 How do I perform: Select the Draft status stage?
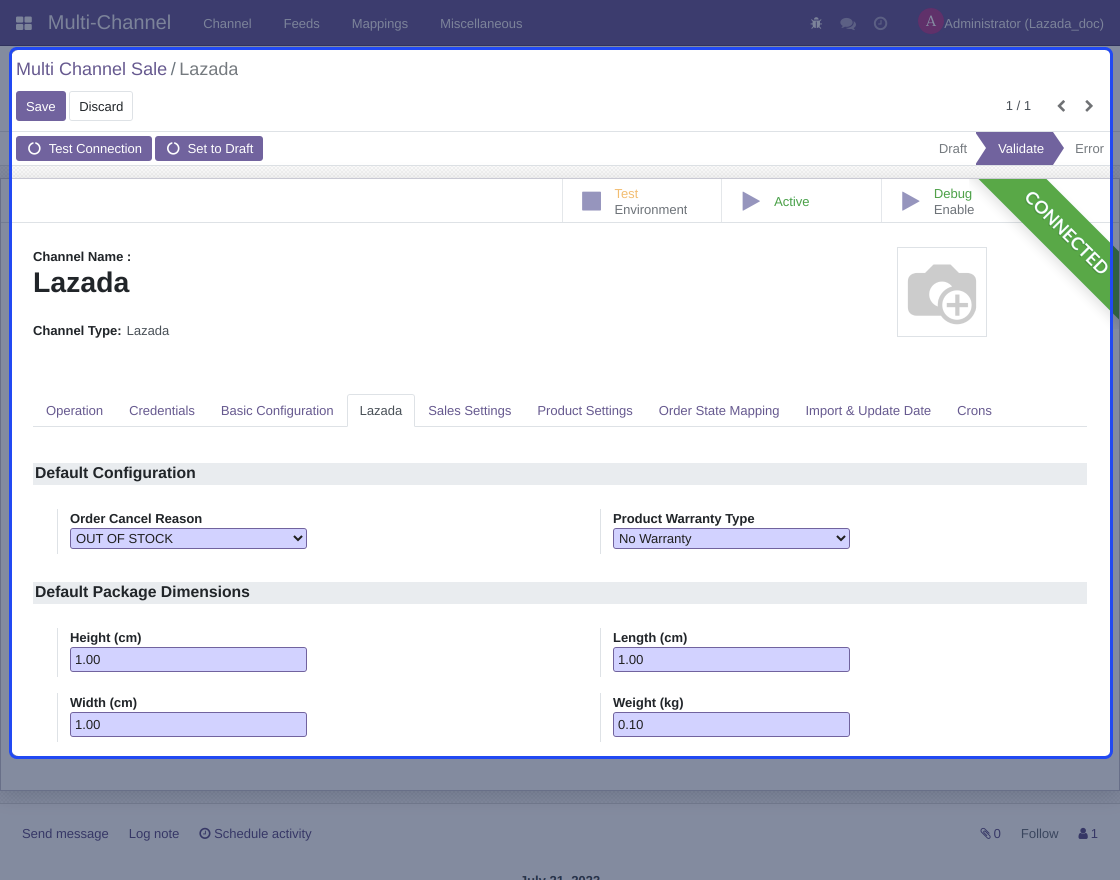[952, 149]
